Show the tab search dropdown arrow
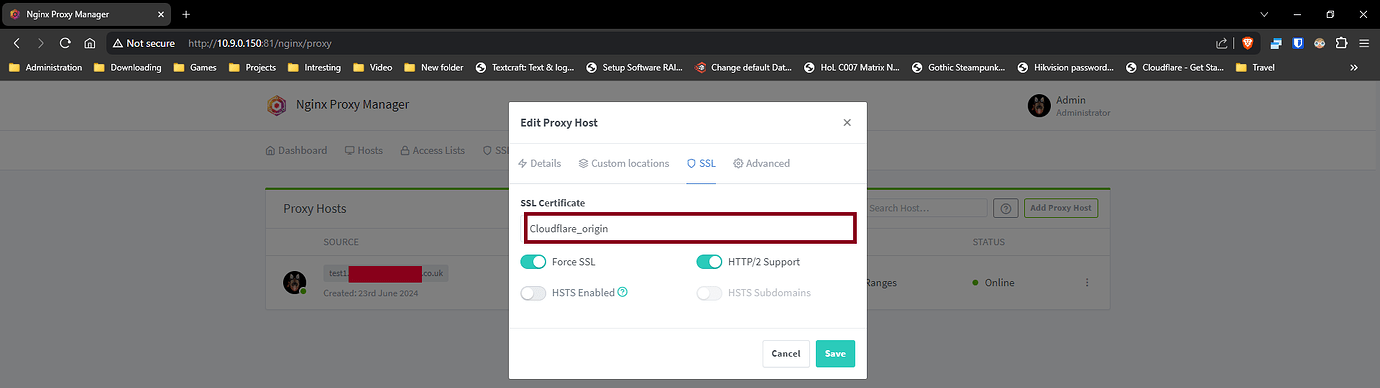This screenshot has height=388, width=1380. tap(1265, 14)
